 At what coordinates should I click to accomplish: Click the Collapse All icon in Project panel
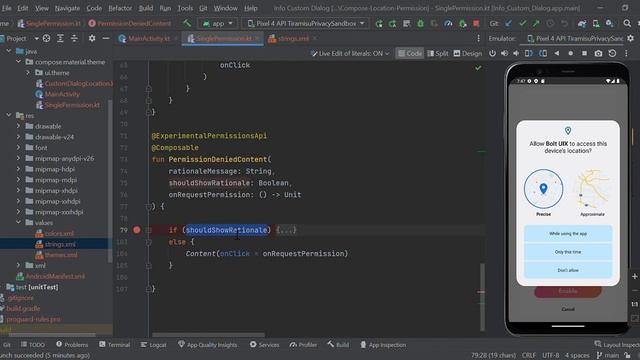coord(74,38)
